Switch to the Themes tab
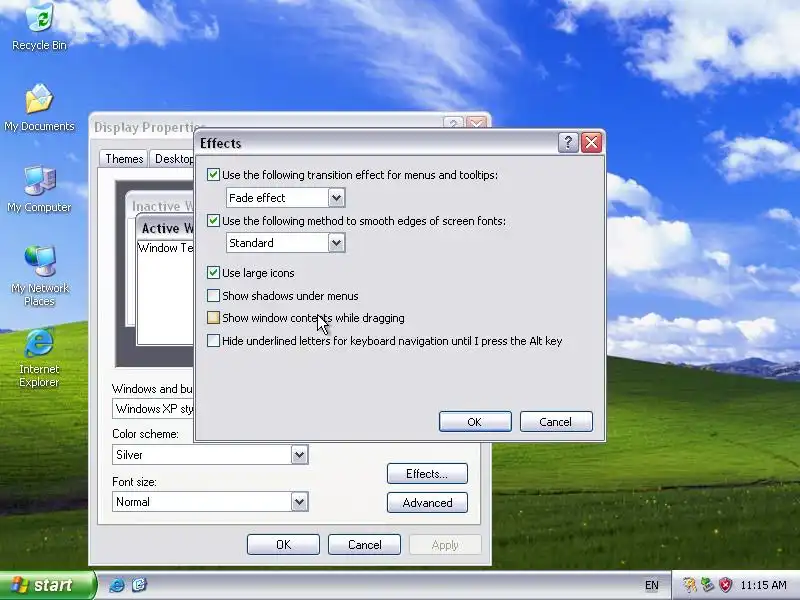 click(124, 159)
